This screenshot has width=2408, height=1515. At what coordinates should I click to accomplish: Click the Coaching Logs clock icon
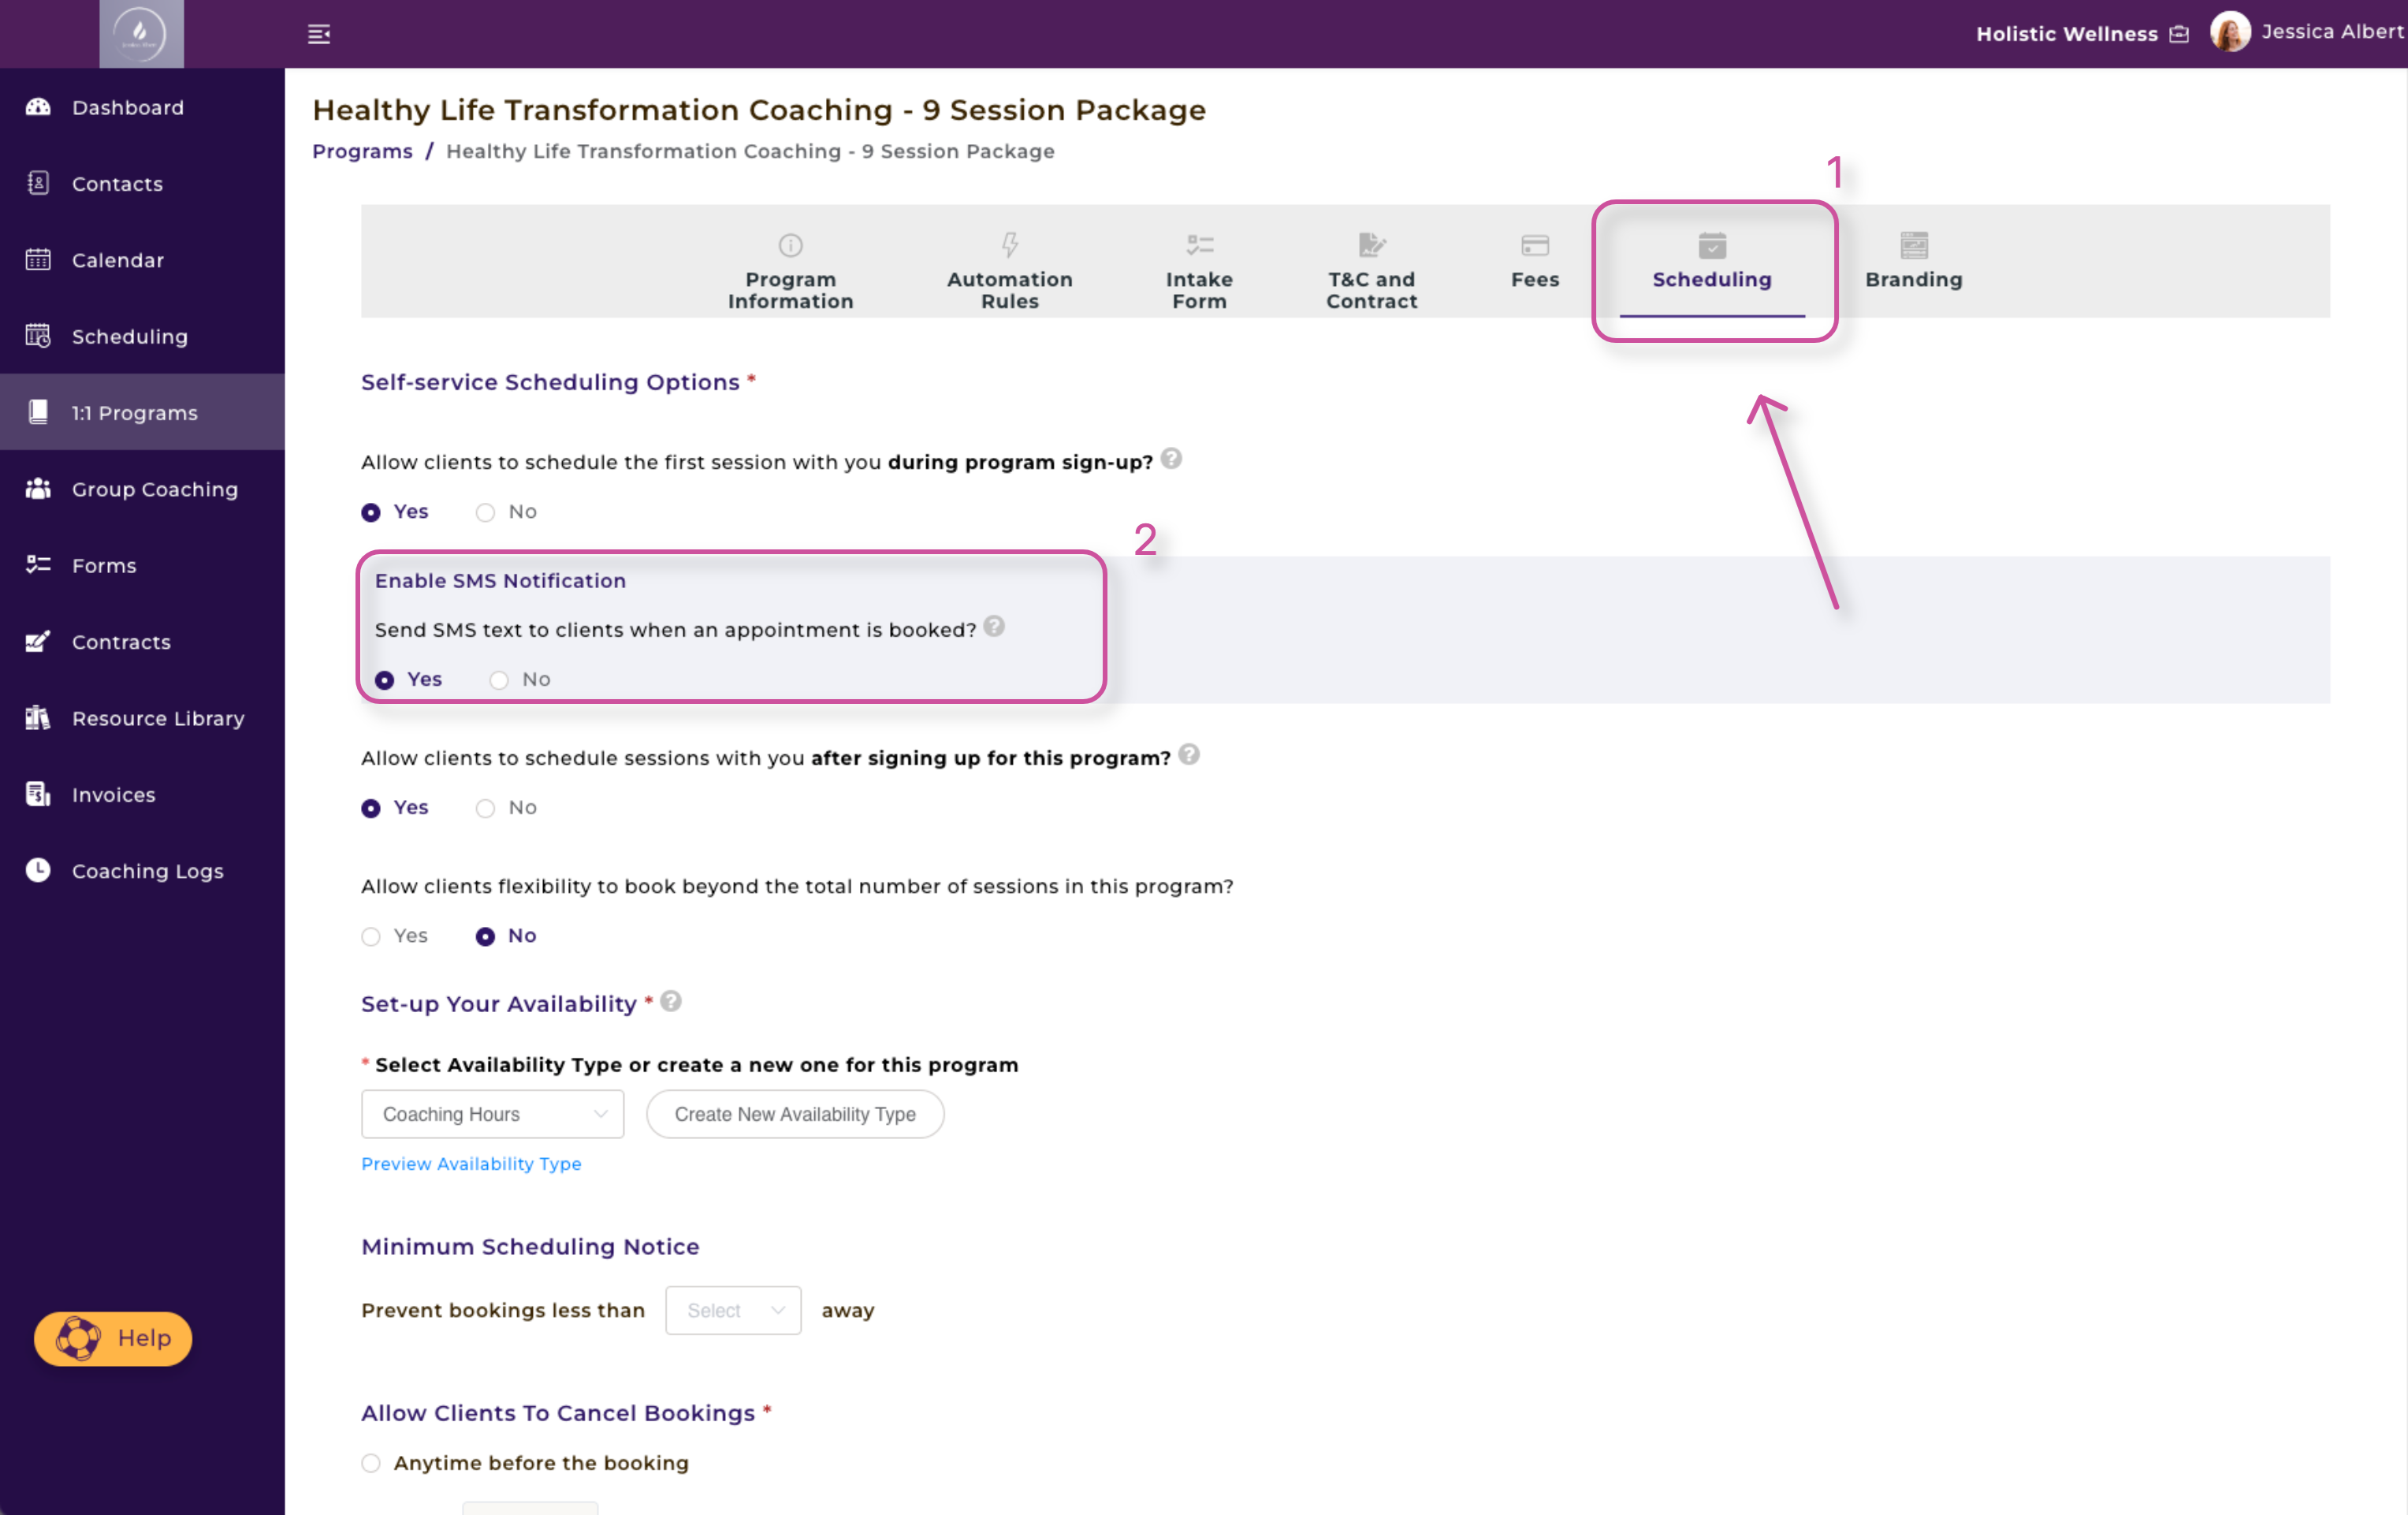coord(38,870)
